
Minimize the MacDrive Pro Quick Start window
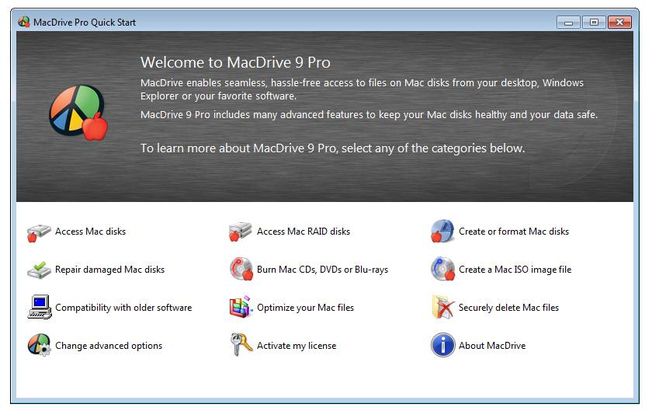click(568, 22)
